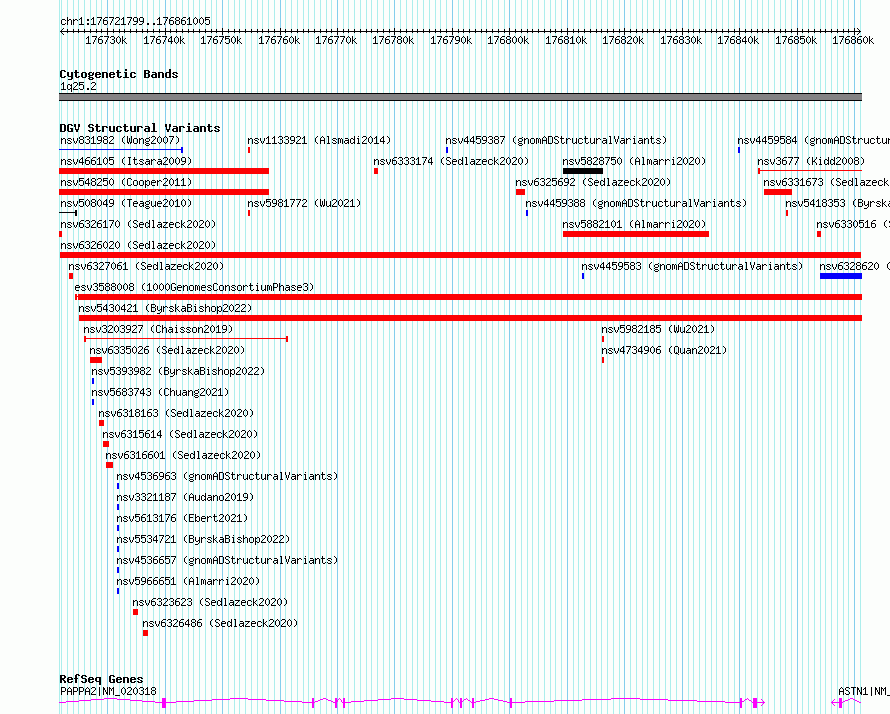
Task: Select nsv6325692 (Sedlazeck2020) label
Action: pyautogui.click(x=593, y=182)
